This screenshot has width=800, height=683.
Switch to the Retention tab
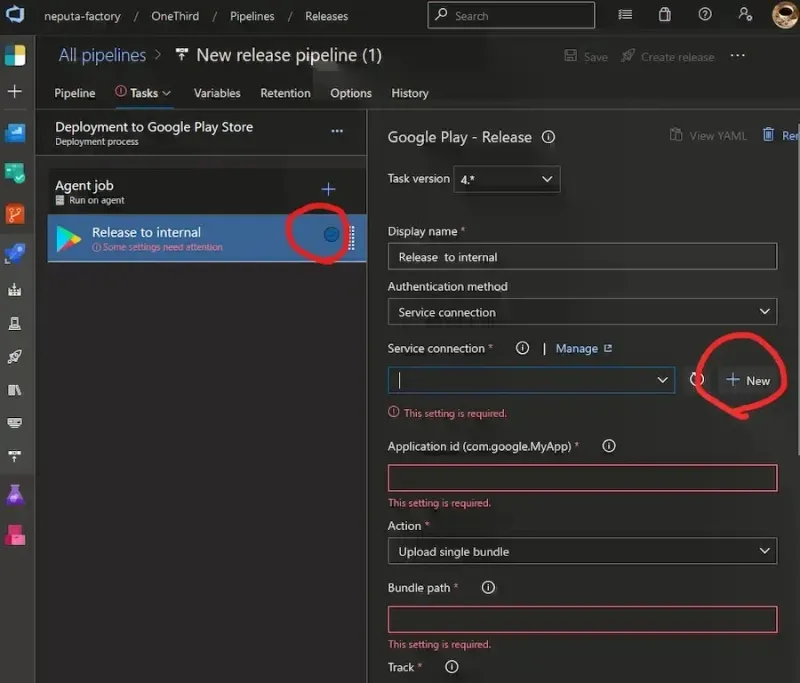pos(285,93)
